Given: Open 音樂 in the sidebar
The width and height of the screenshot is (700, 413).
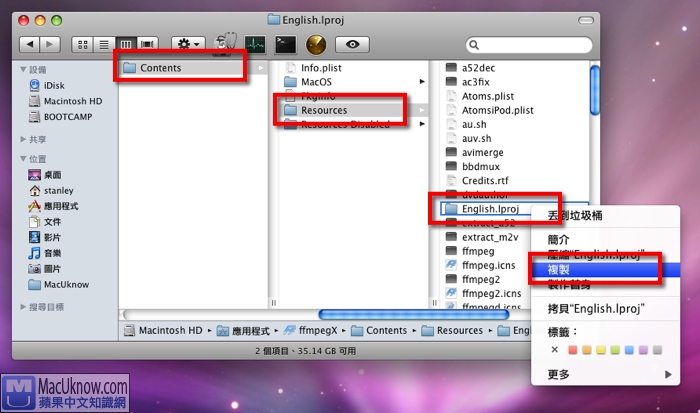Looking at the screenshot, I should (45, 253).
